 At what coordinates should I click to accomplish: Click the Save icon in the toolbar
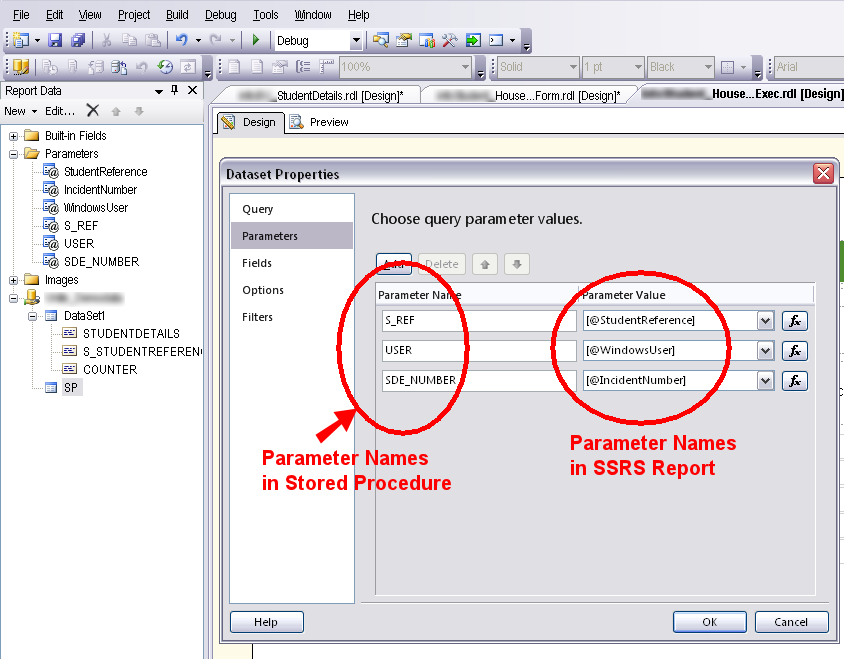(55, 41)
